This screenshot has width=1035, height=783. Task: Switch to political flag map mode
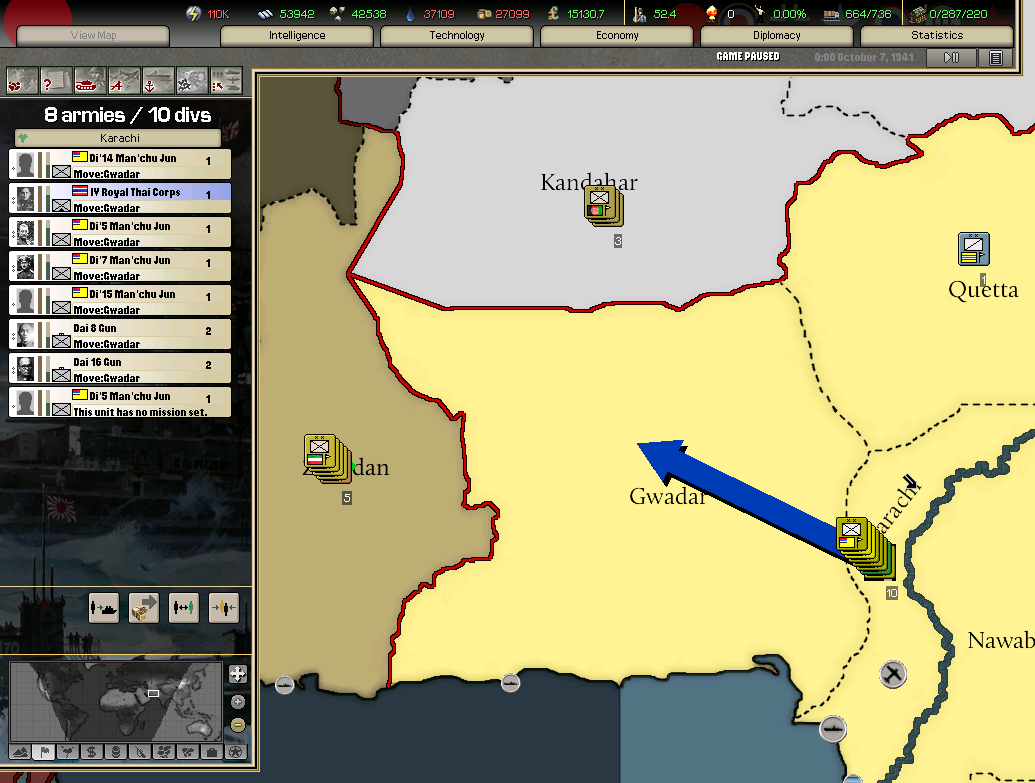click(x=44, y=751)
